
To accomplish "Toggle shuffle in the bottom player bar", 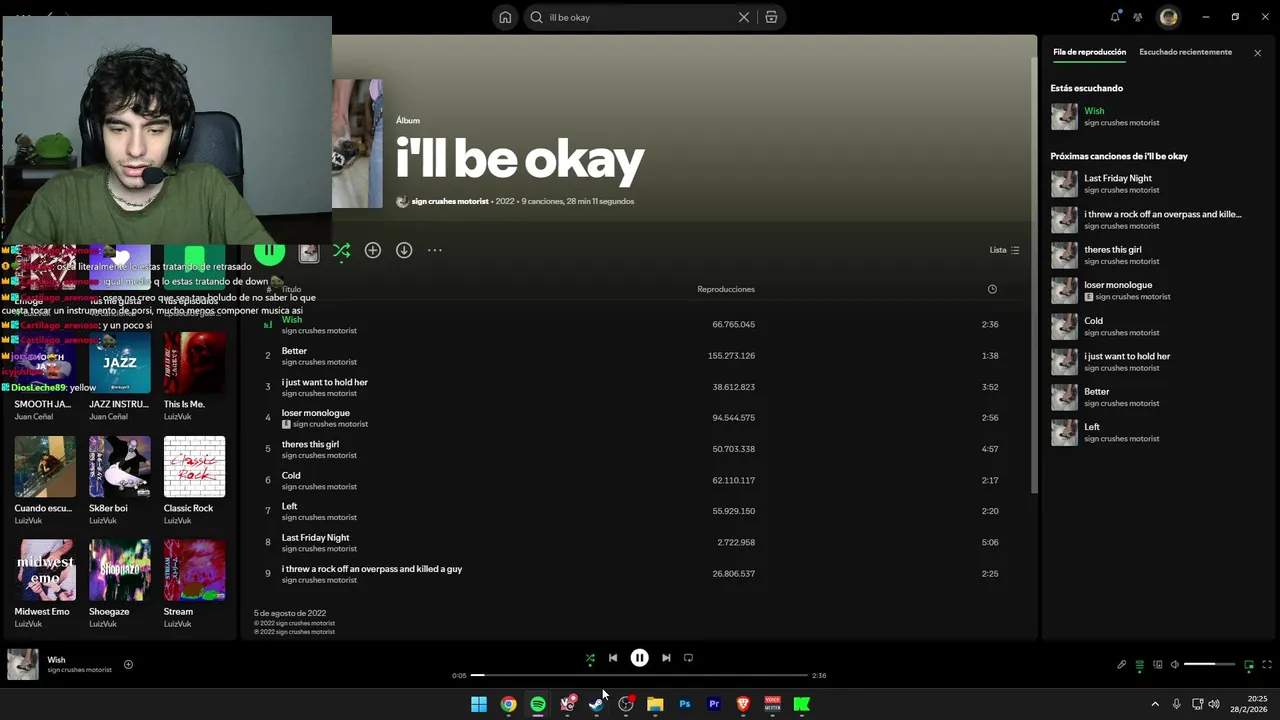I will click(x=590, y=658).
